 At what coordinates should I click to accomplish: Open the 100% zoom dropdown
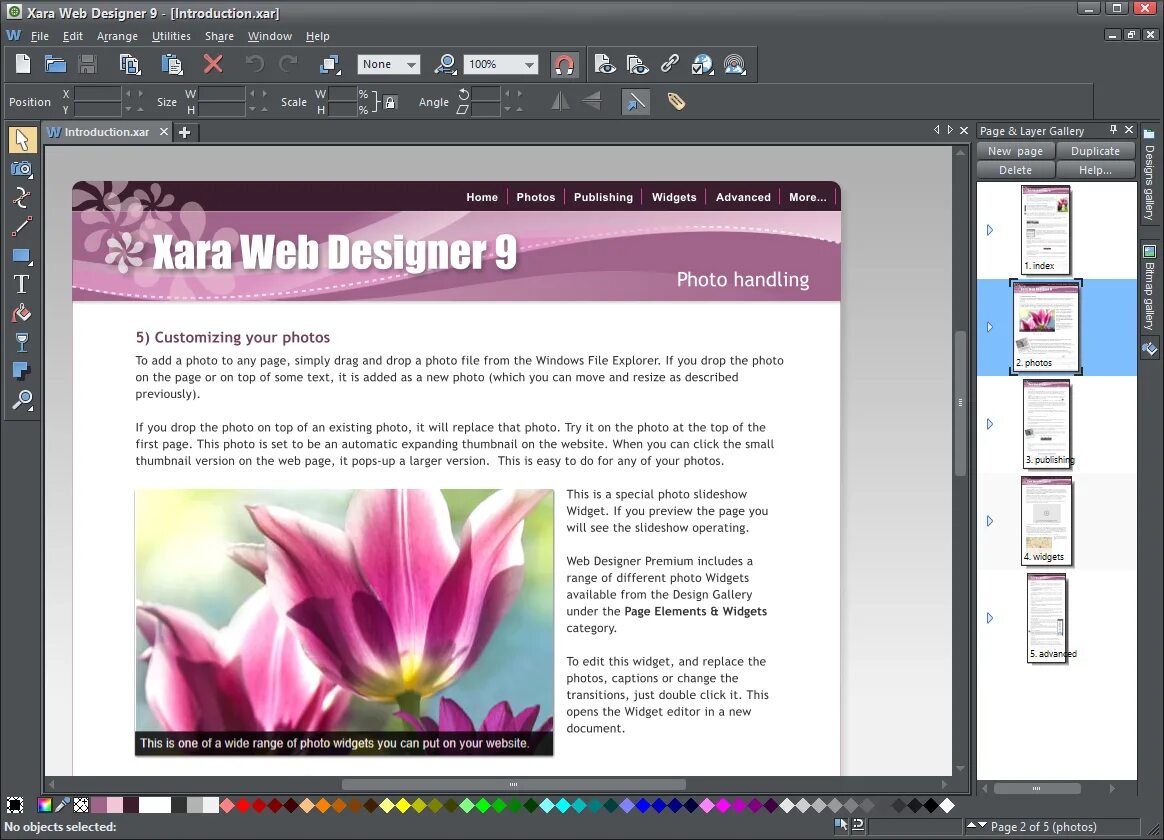pos(500,65)
